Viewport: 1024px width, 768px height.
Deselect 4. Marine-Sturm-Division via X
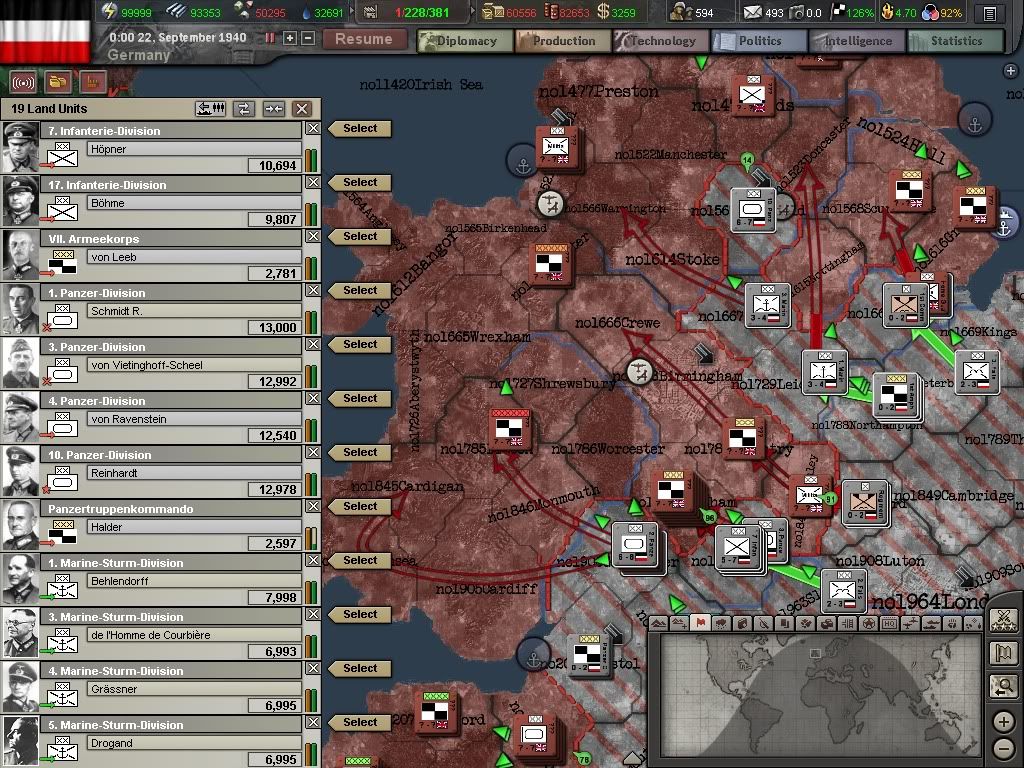tap(313, 669)
